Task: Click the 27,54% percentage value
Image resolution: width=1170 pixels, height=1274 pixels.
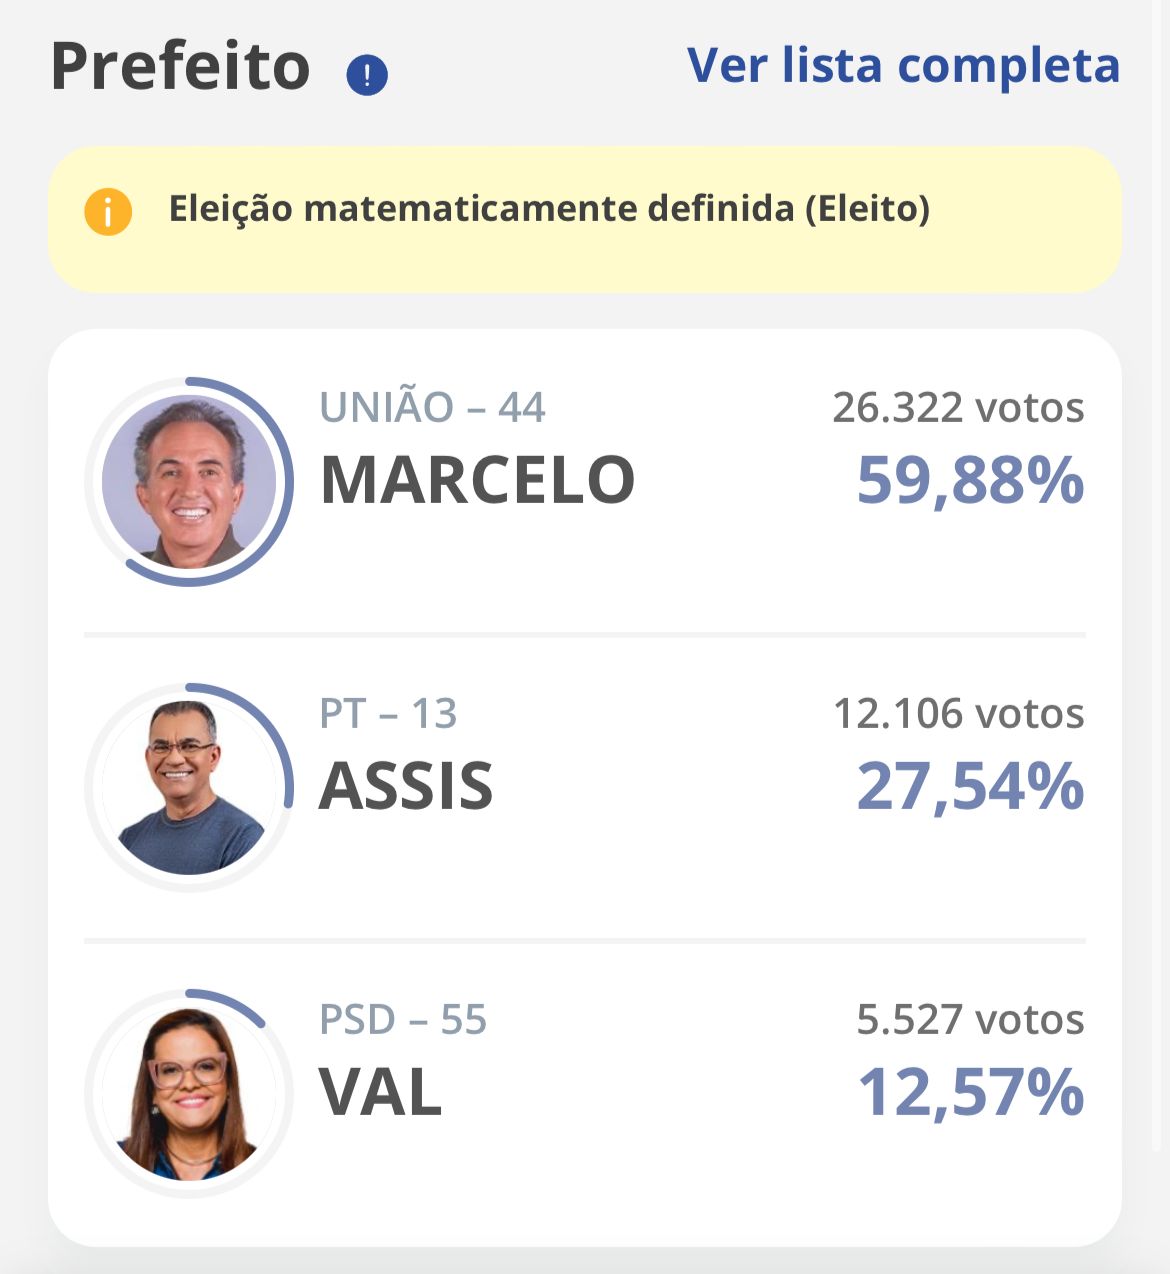Action: coord(970,787)
